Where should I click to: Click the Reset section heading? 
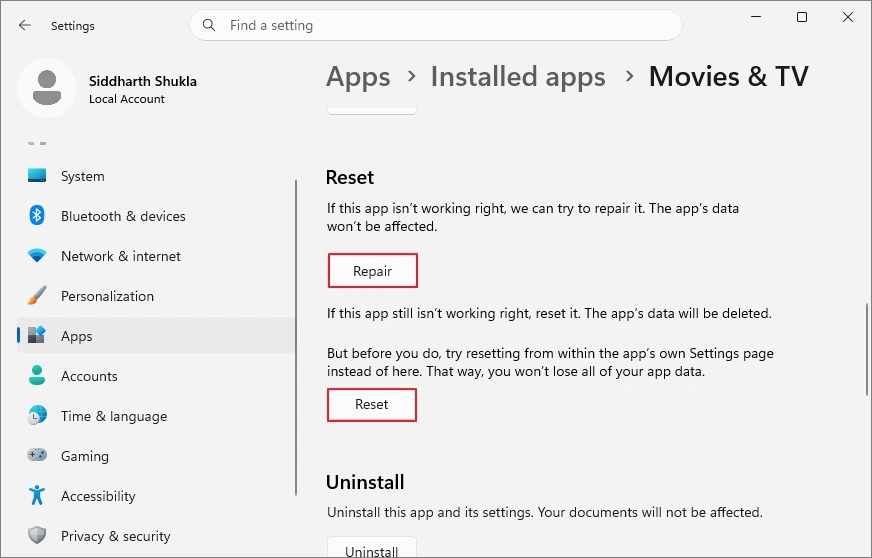350,177
